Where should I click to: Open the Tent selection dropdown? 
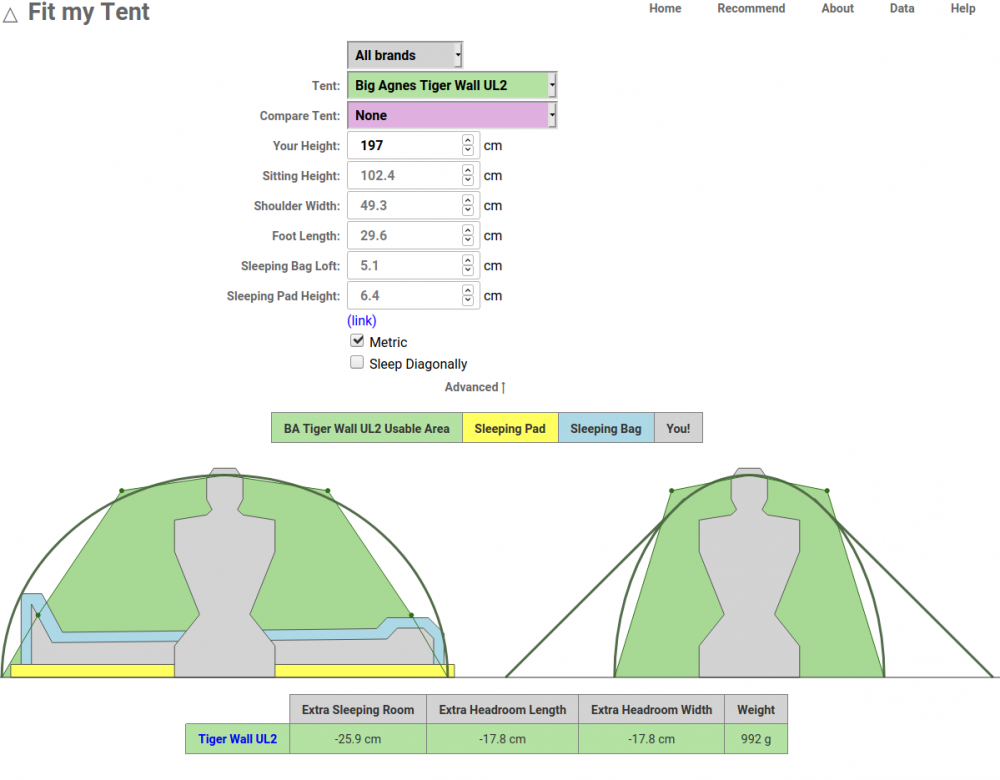[x=452, y=85]
